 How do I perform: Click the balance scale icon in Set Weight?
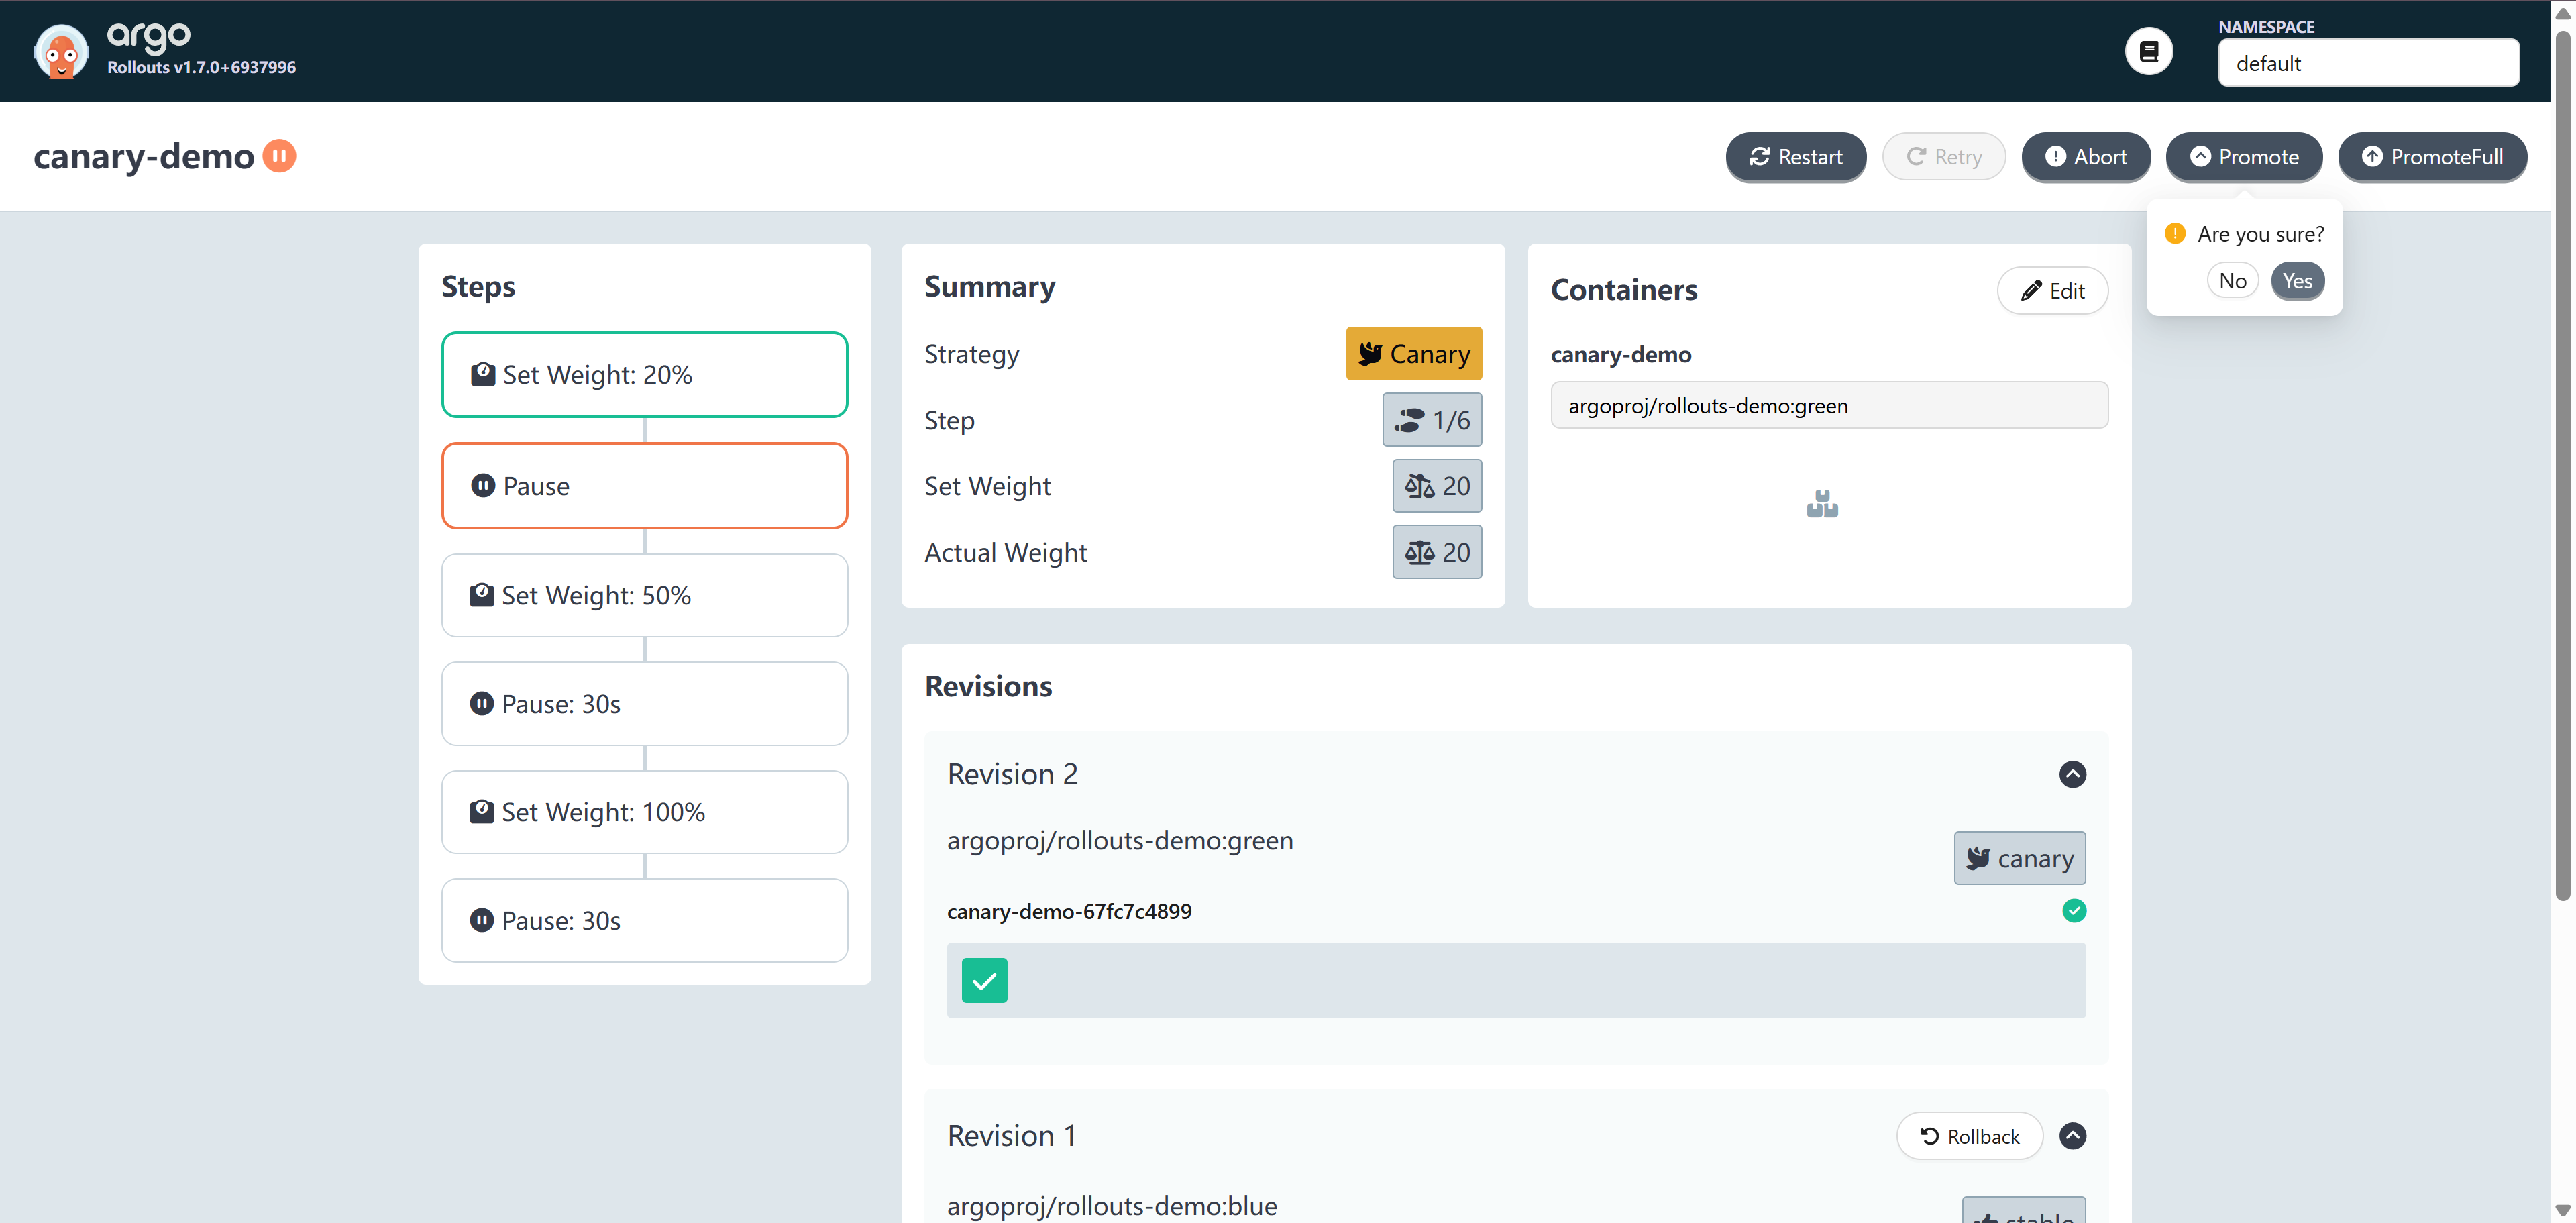pyautogui.click(x=1419, y=486)
